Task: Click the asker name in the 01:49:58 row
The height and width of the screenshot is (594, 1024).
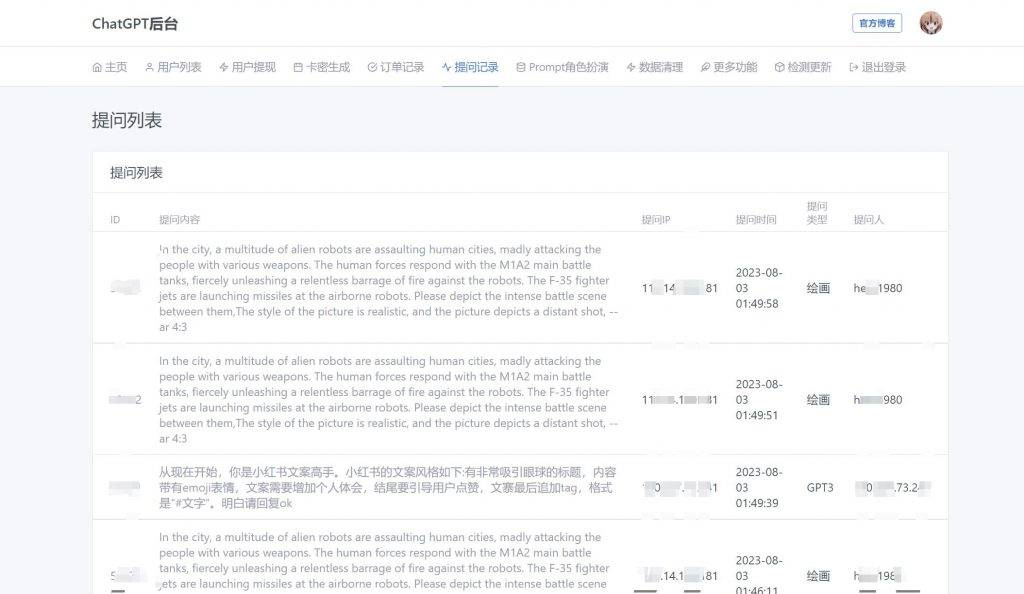Action: click(x=878, y=288)
